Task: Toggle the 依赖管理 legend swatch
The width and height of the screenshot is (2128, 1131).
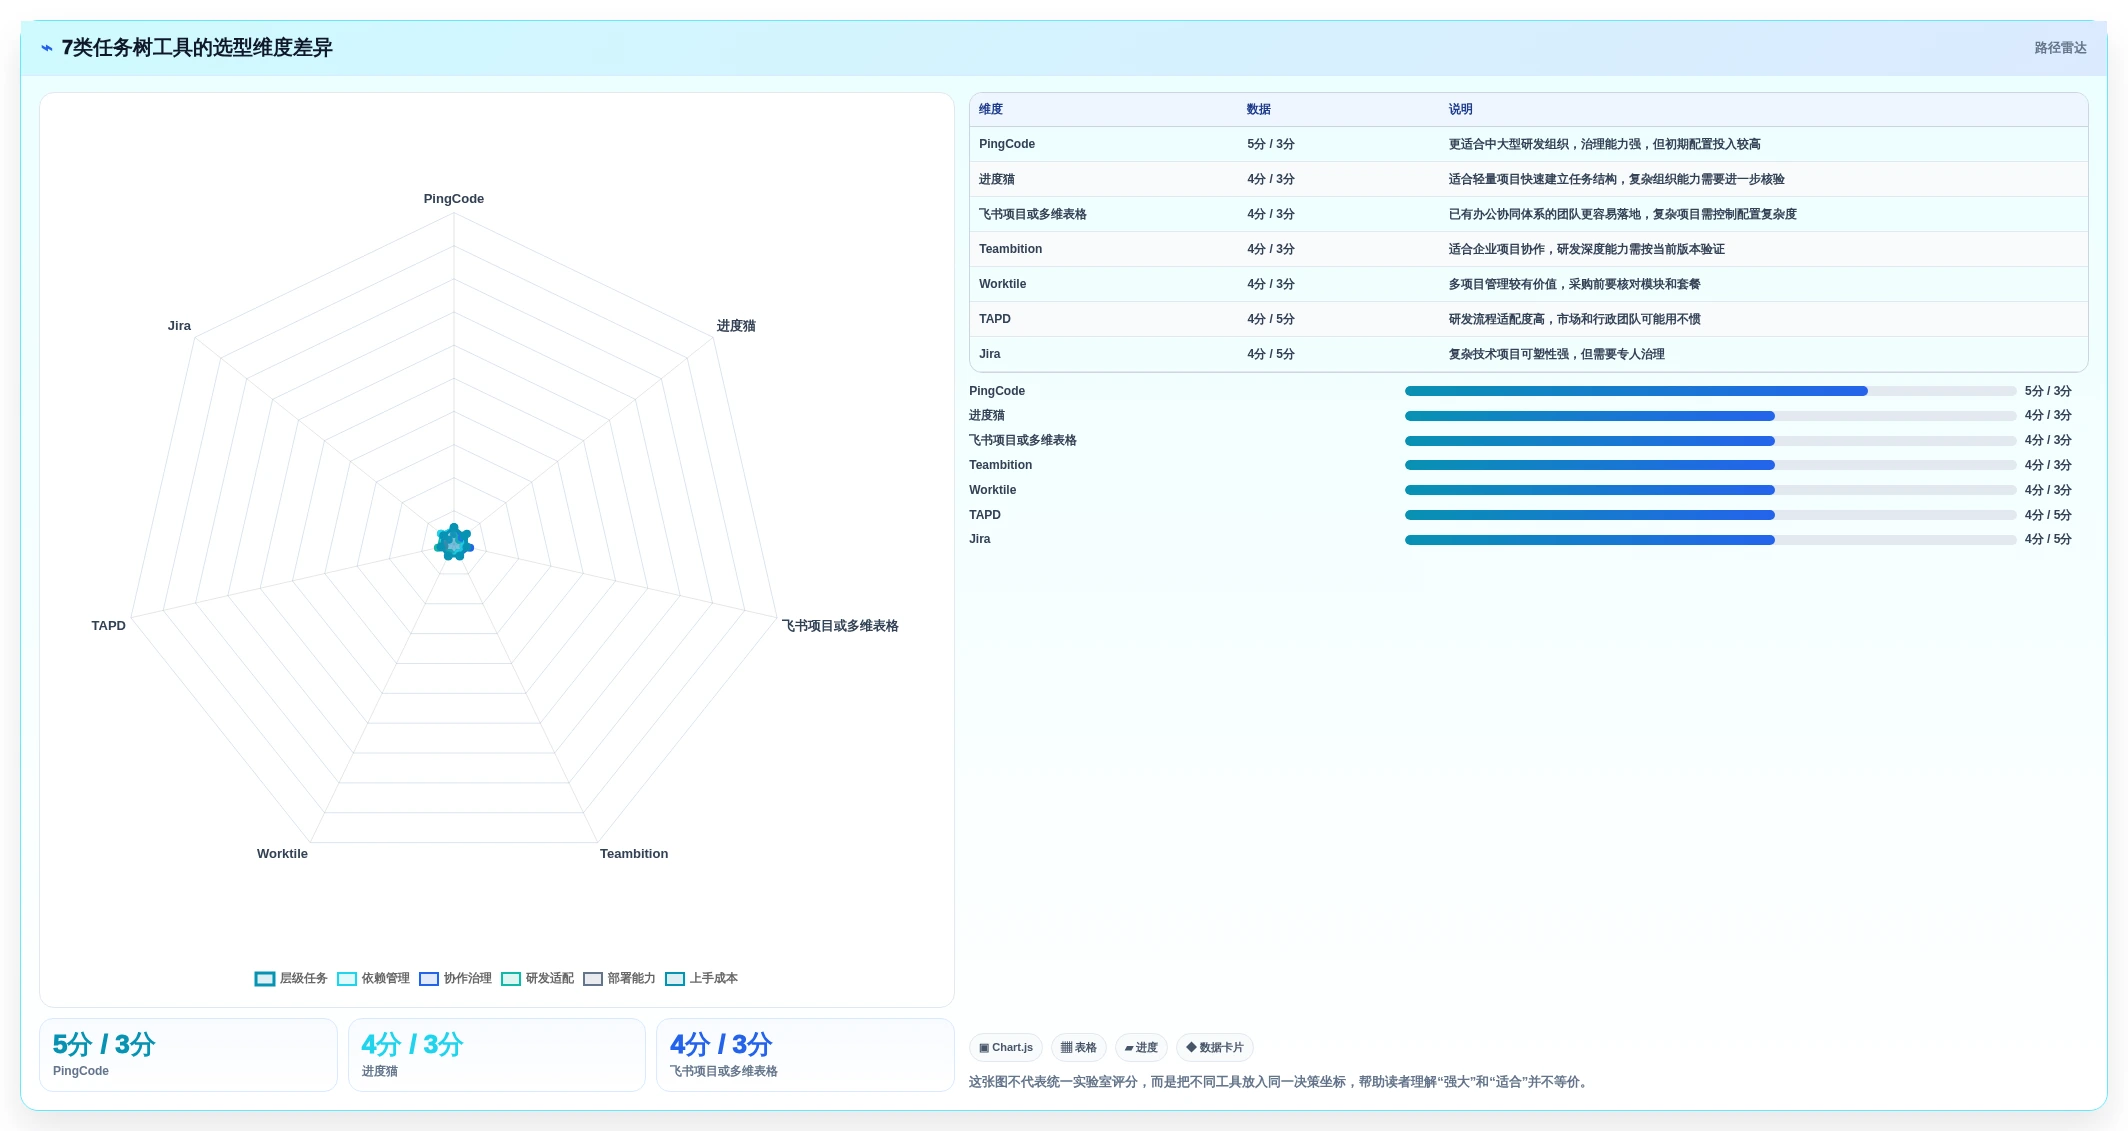Action: click(347, 979)
